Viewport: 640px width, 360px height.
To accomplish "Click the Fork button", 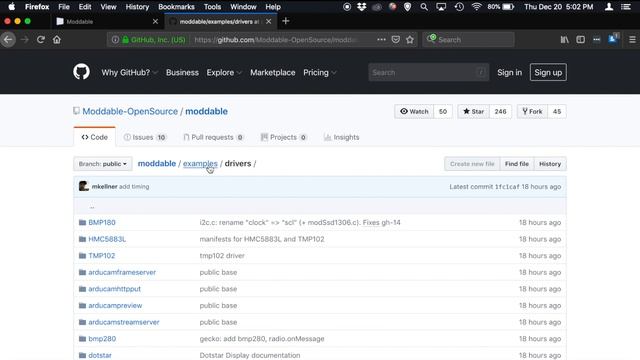I will pos(532,111).
